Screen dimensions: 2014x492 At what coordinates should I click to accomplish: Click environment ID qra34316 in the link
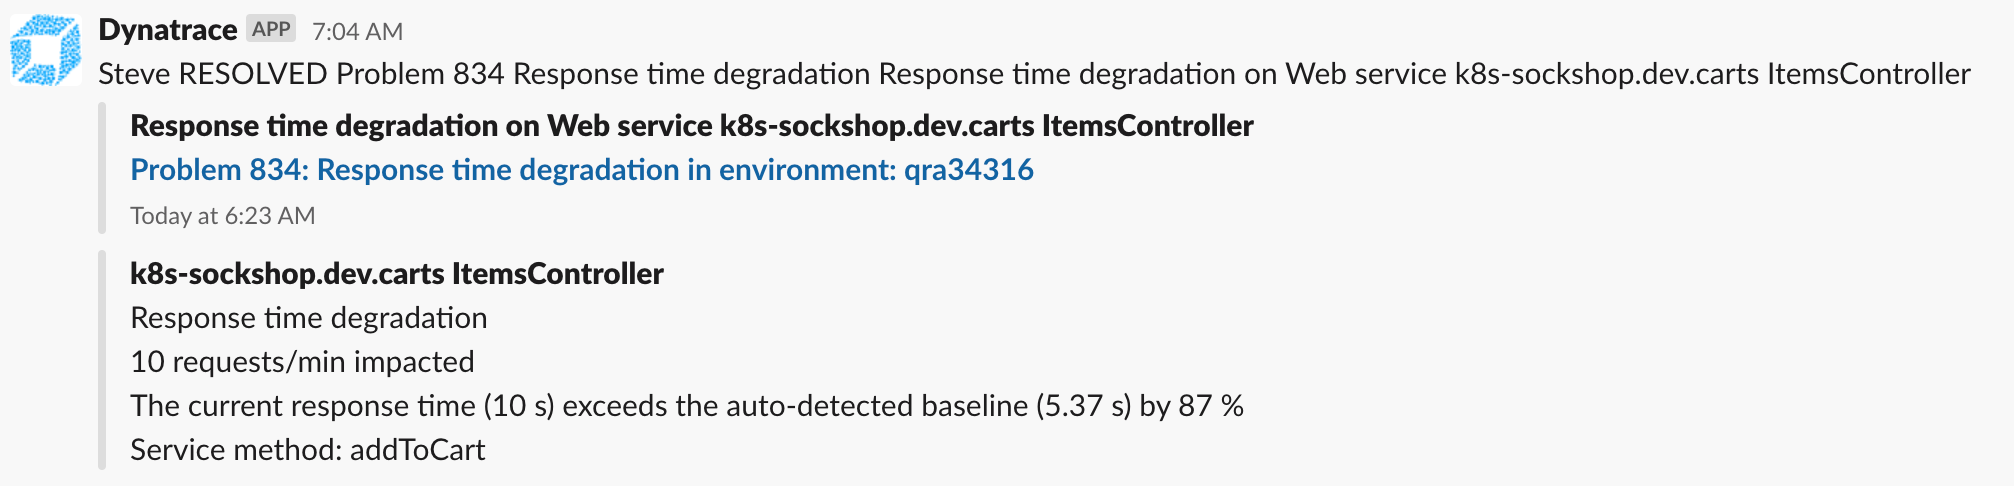click(x=968, y=170)
